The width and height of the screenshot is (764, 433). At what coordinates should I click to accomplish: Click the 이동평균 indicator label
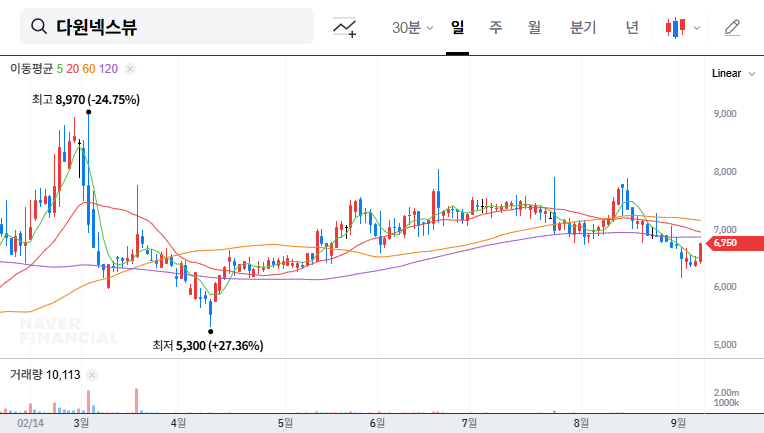click(x=31, y=69)
